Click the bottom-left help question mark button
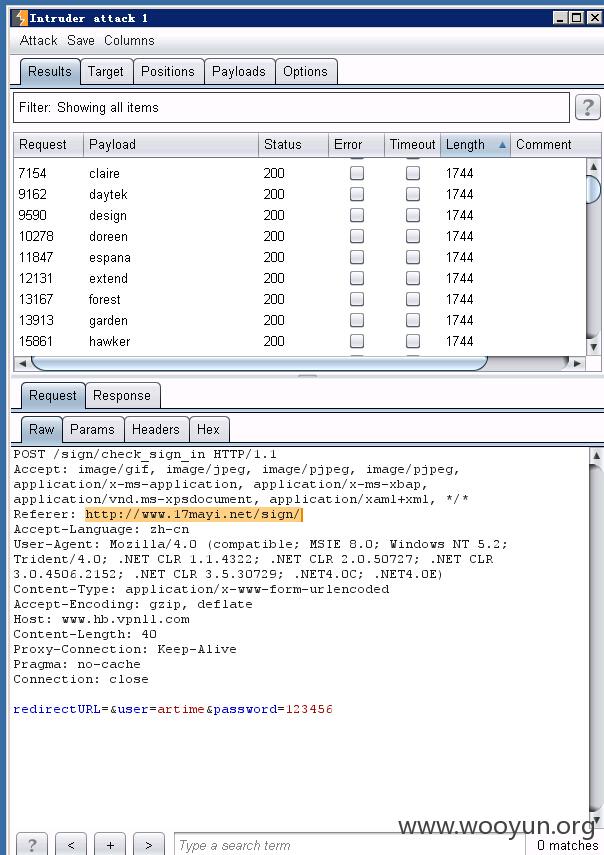 pos(32,845)
